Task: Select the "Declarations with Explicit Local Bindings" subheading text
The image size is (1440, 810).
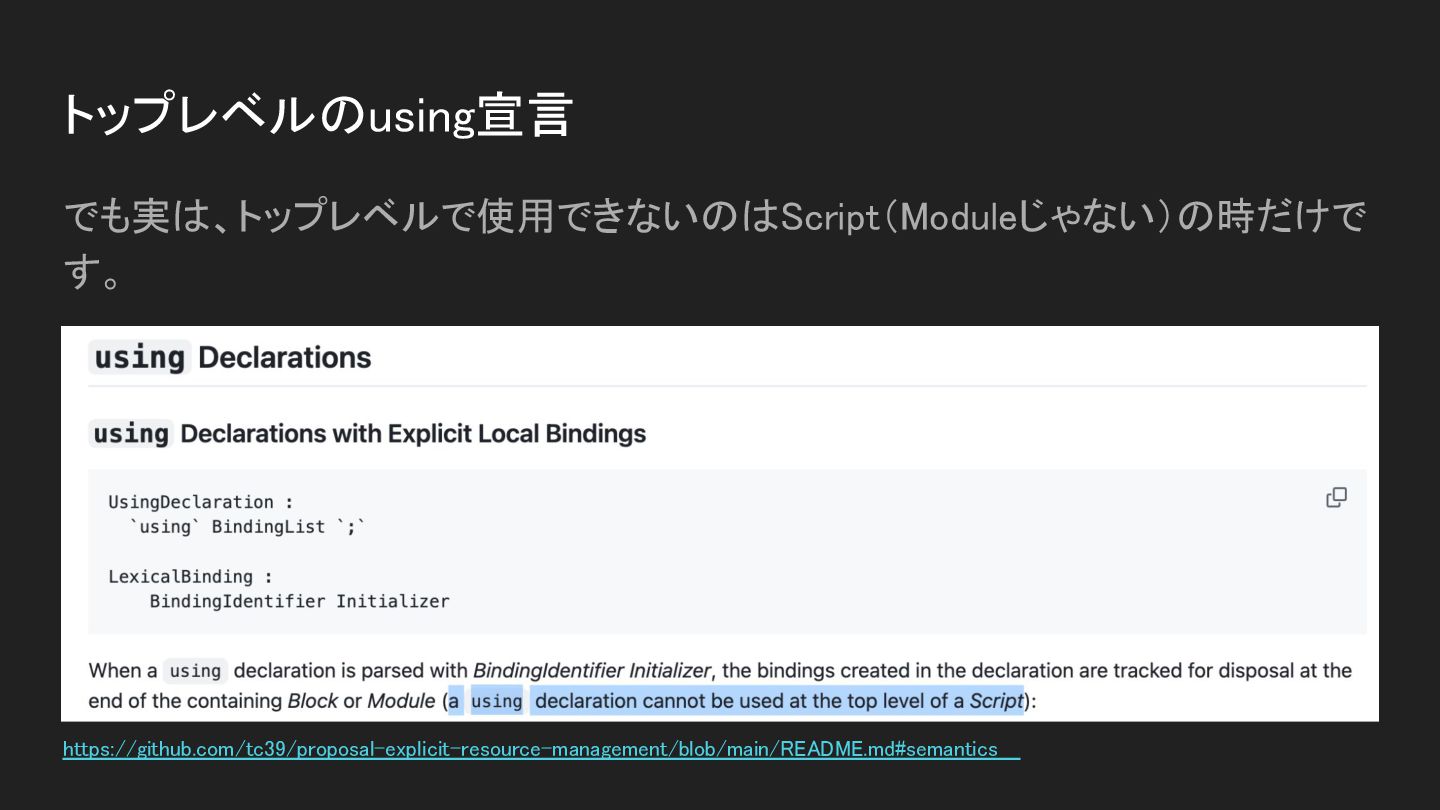Action: (x=412, y=433)
